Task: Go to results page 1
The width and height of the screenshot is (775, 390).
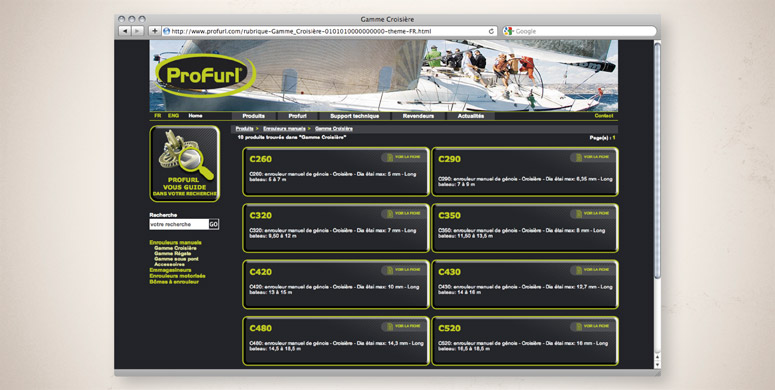Action: (x=614, y=138)
